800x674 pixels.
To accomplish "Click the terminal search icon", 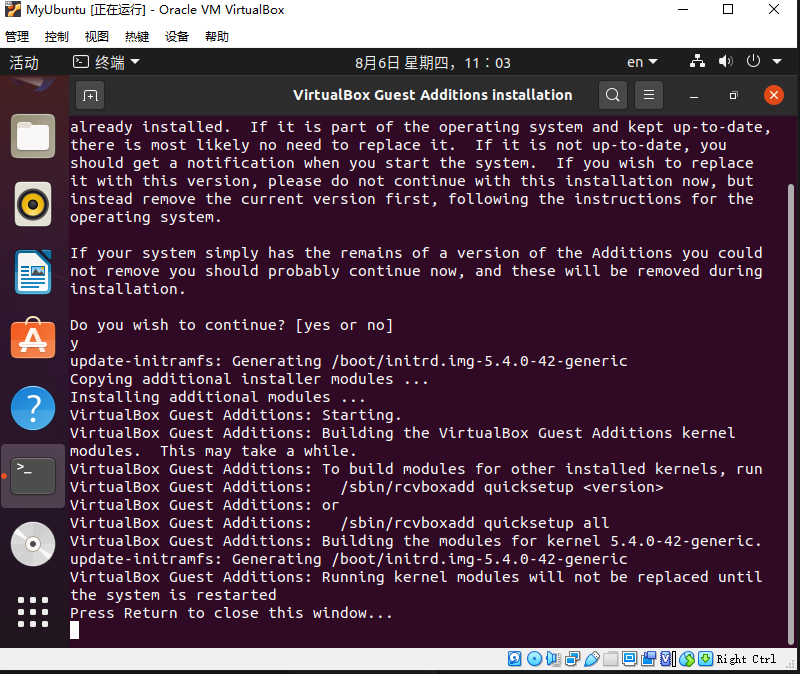I will click(613, 95).
